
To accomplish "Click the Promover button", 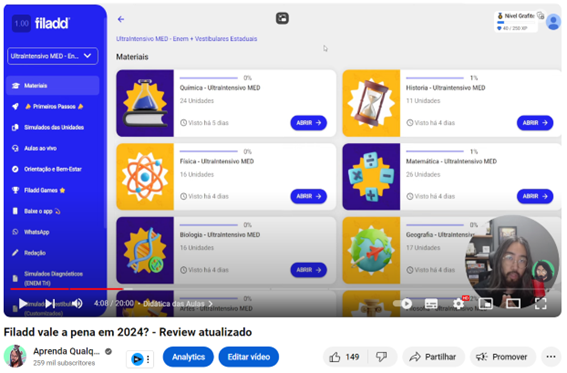I will (503, 357).
